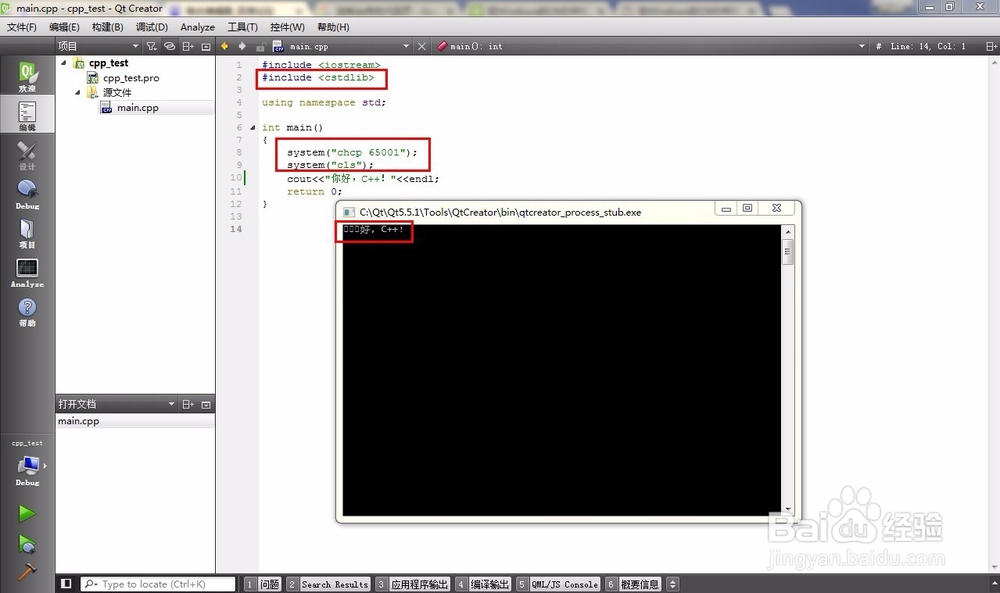Viewport: 1000px width, 593px height.
Task: Close the main.cpp document
Action: (x=422, y=46)
